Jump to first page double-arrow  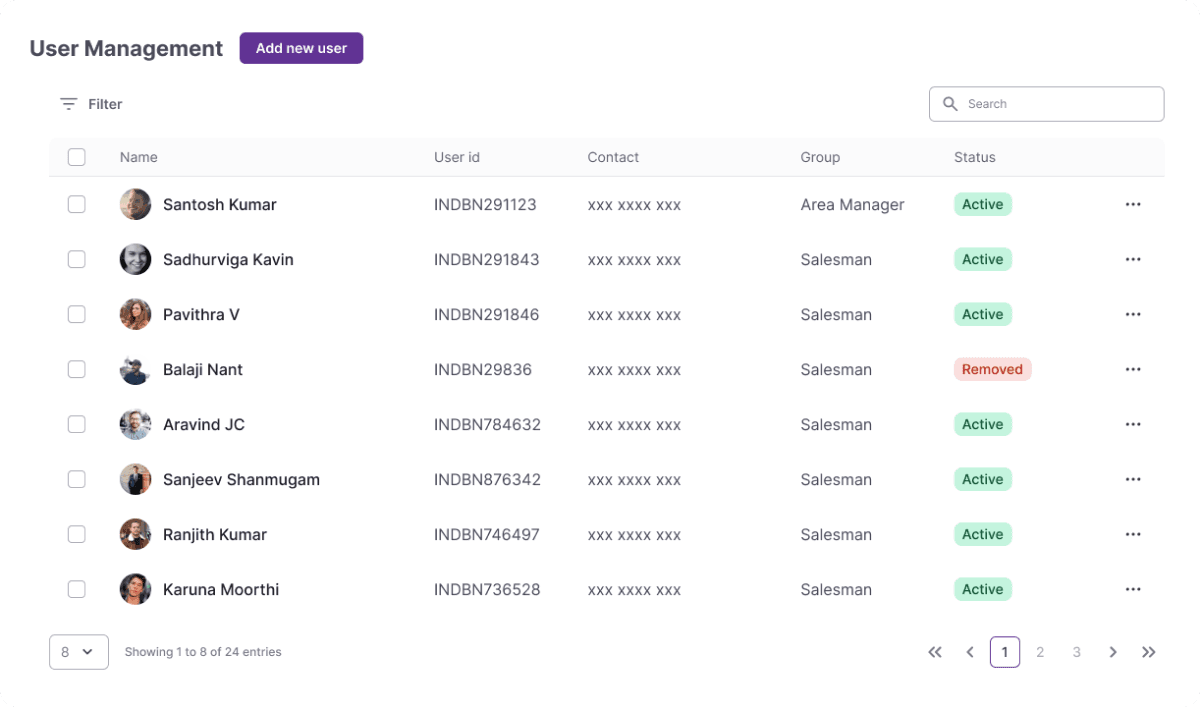click(935, 652)
